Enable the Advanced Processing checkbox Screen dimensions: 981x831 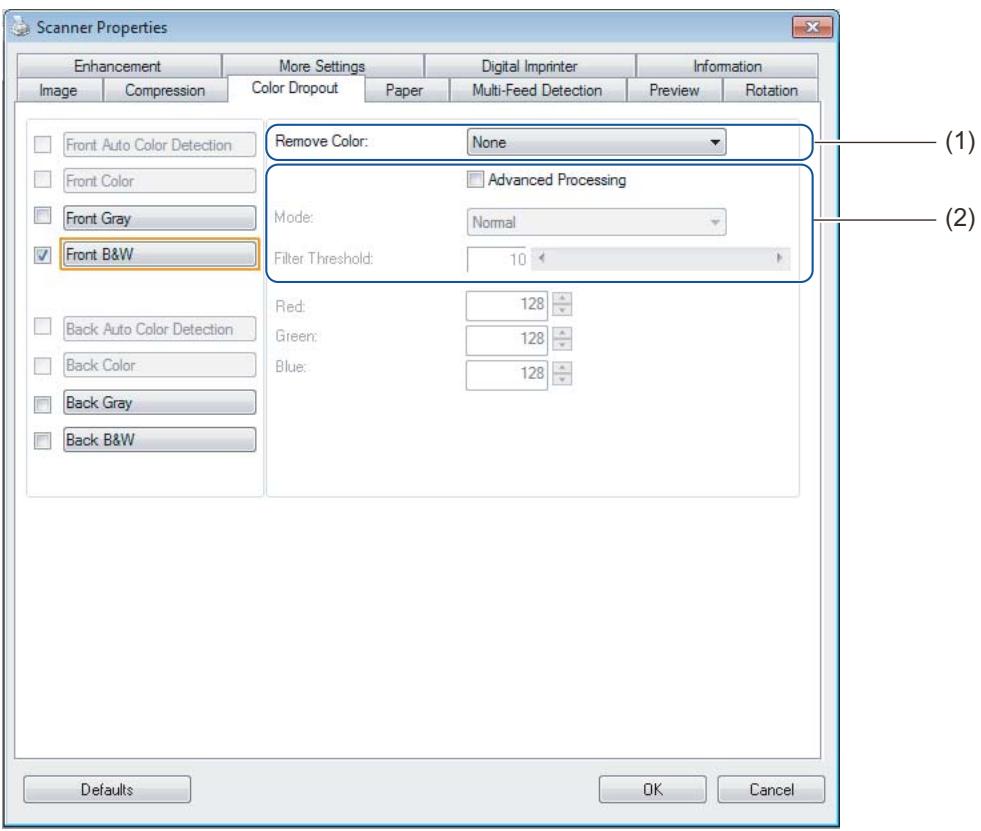[475, 180]
